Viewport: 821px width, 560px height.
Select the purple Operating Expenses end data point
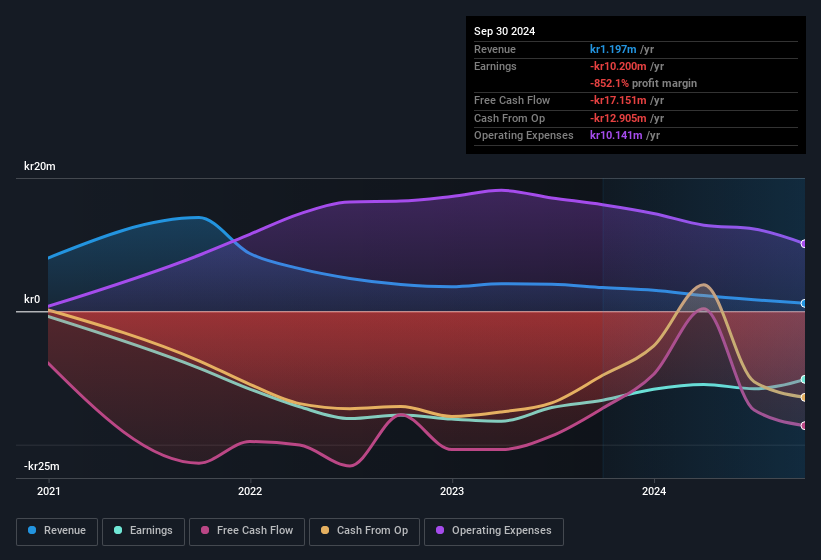point(803,244)
